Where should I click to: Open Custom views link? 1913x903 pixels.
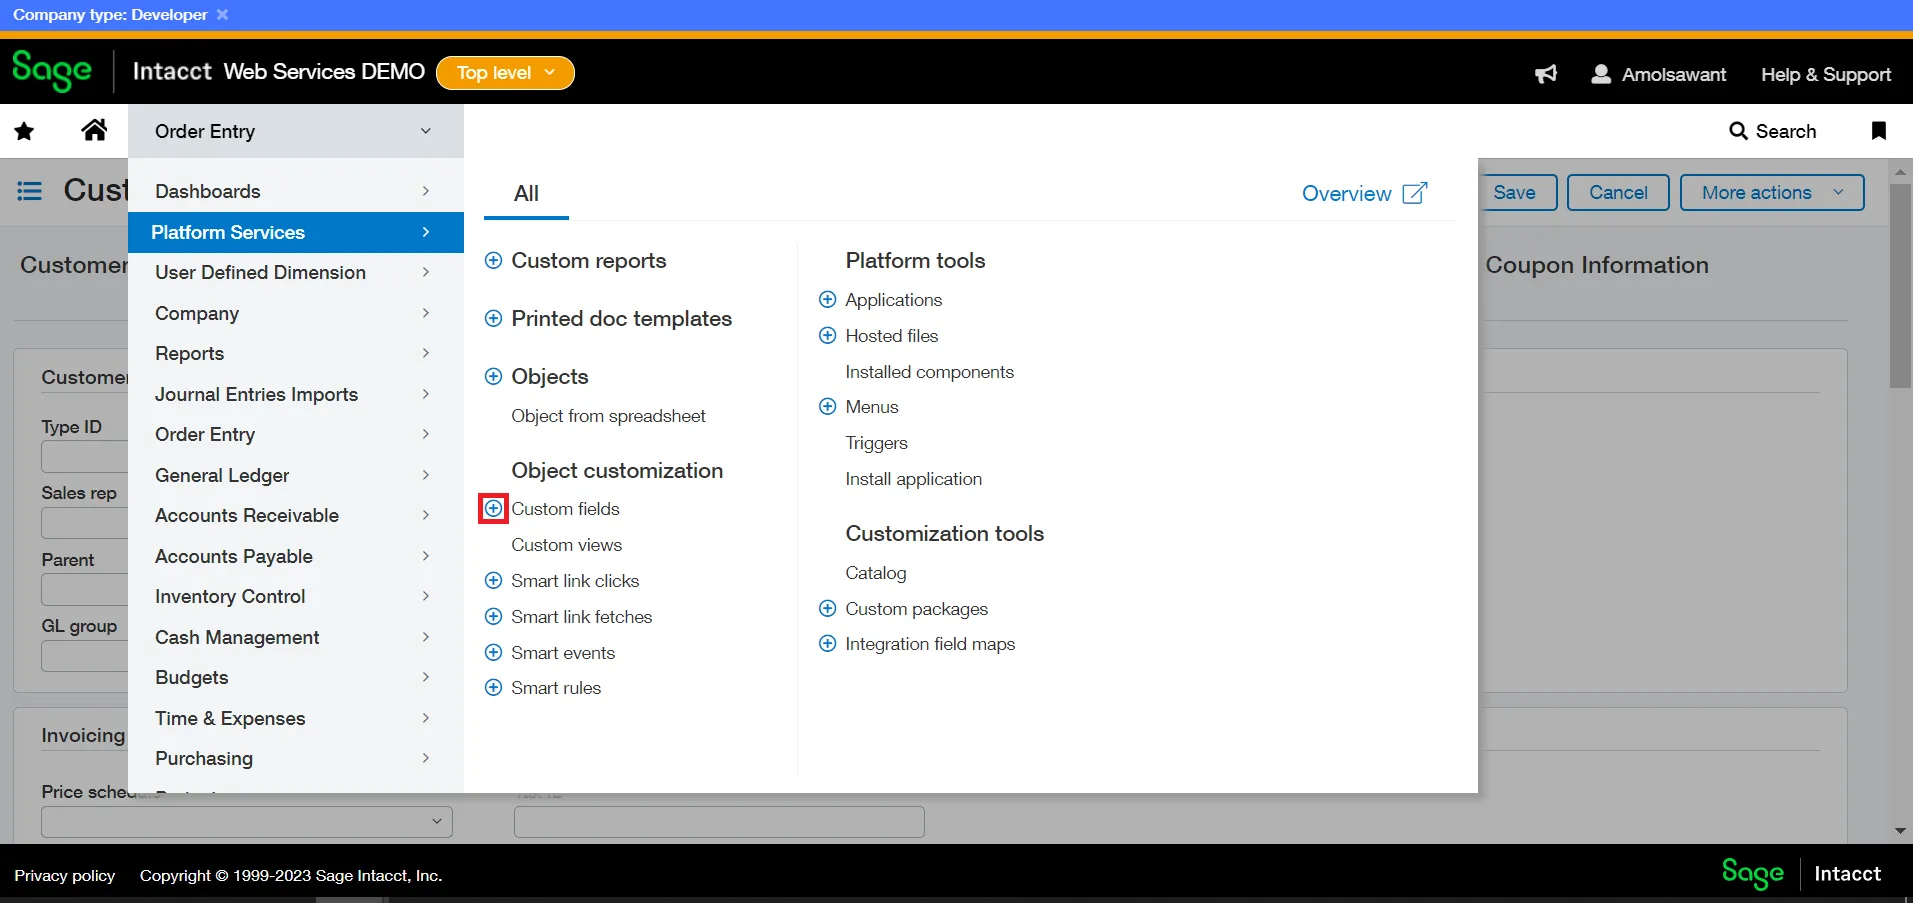(566, 545)
